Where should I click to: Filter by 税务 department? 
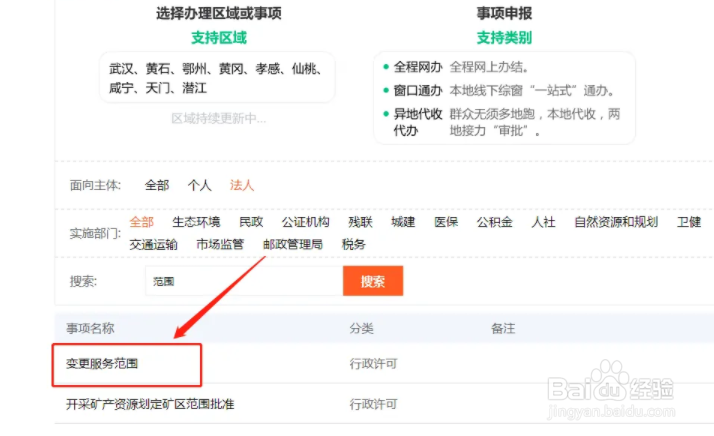[x=354, y=245]
